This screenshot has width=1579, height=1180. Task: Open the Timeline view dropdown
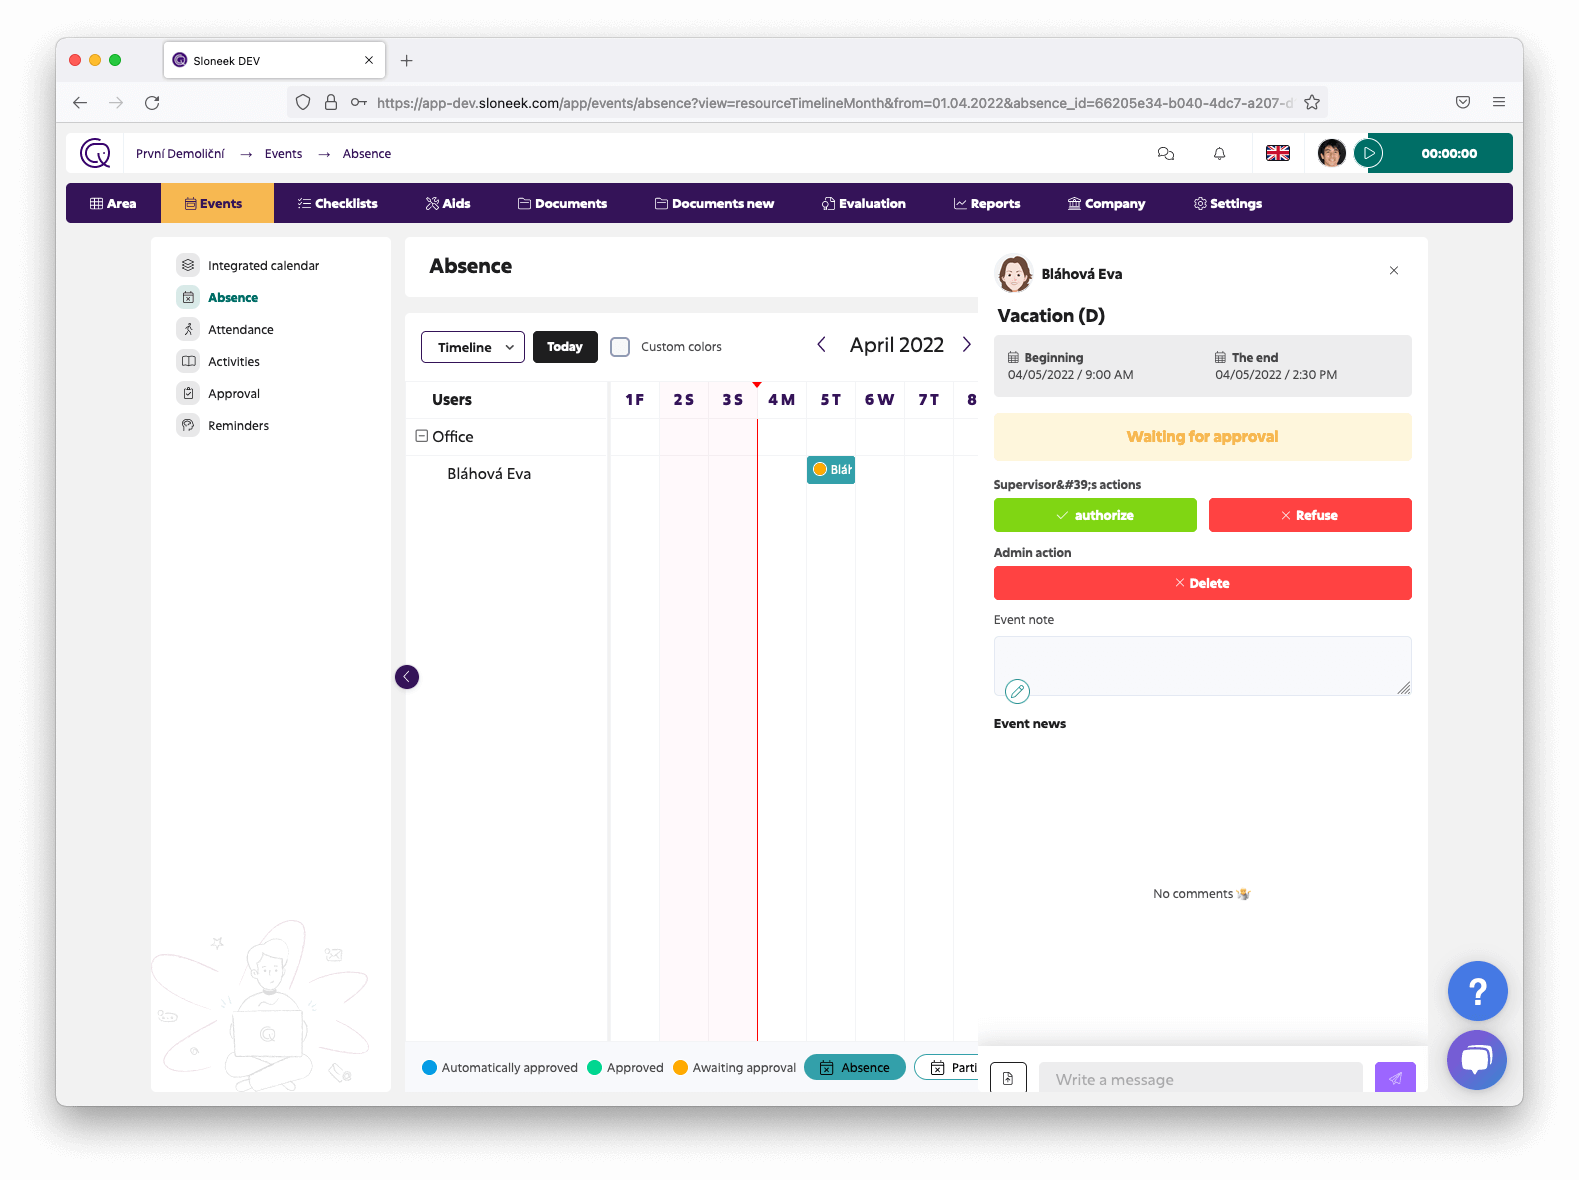[473, 347]
